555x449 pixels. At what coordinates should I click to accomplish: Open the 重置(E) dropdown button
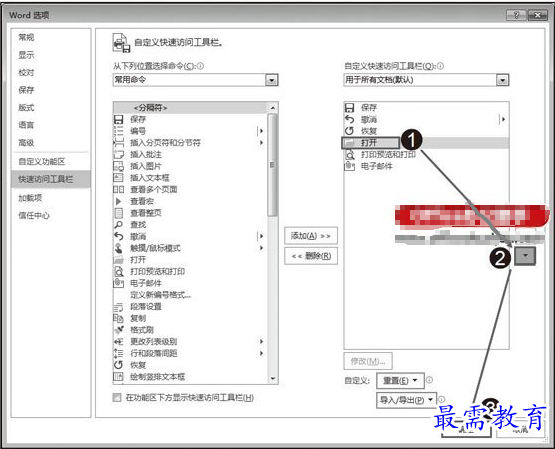coord(400,381)
